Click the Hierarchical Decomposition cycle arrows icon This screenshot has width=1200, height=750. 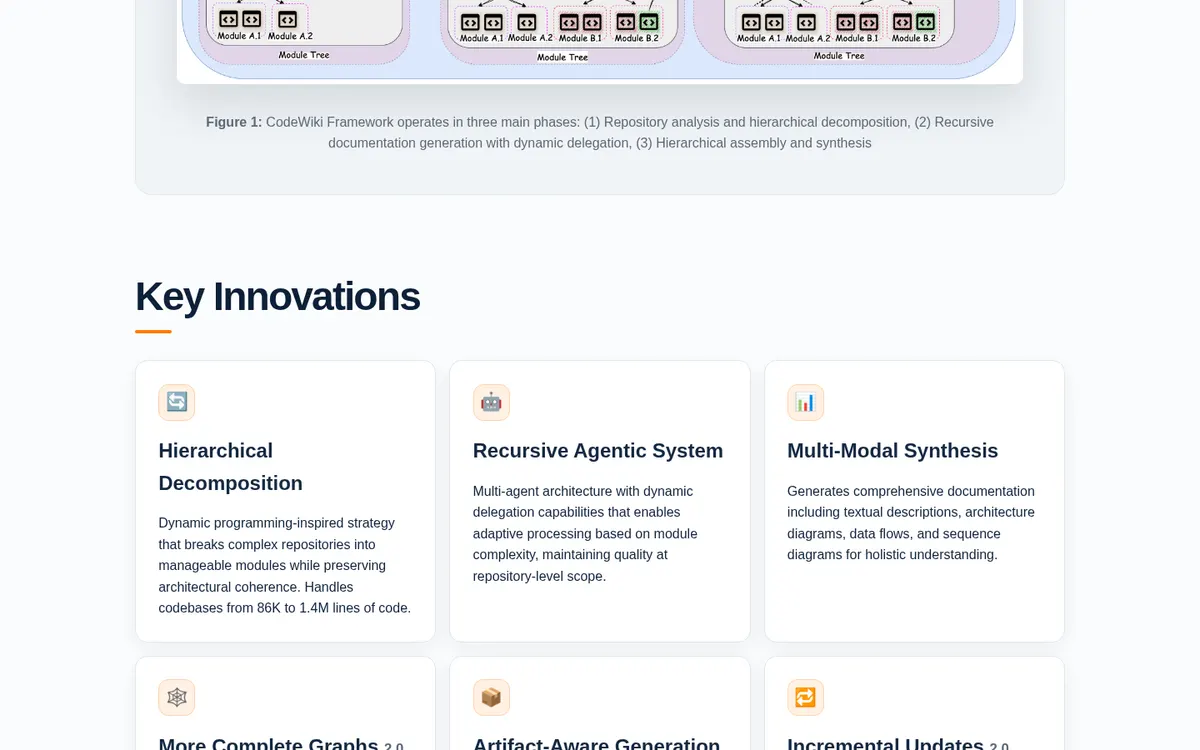(177, 402)
